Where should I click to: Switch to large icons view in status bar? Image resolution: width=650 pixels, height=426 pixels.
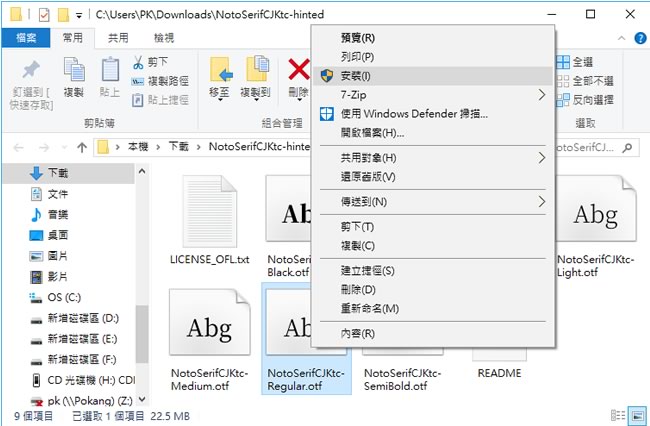point(636,415)
